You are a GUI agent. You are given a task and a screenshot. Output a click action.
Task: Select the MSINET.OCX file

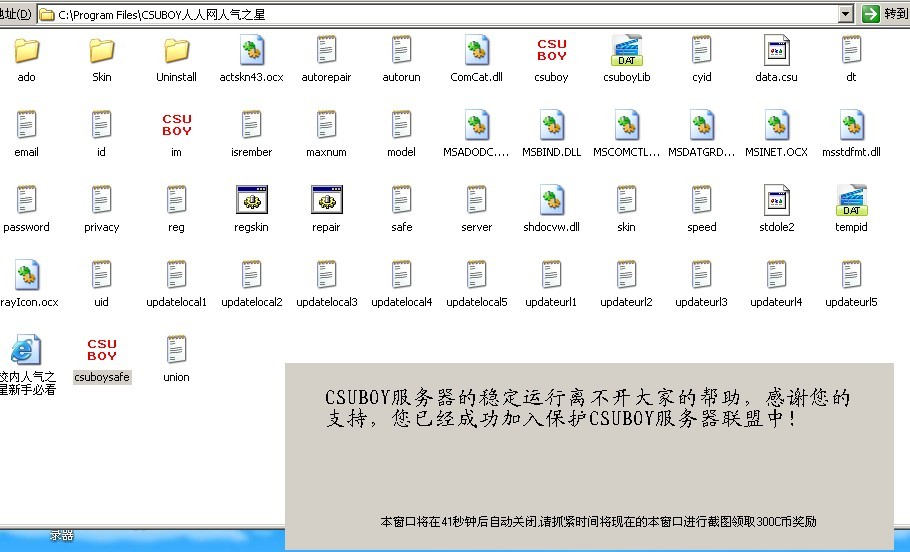777,126
